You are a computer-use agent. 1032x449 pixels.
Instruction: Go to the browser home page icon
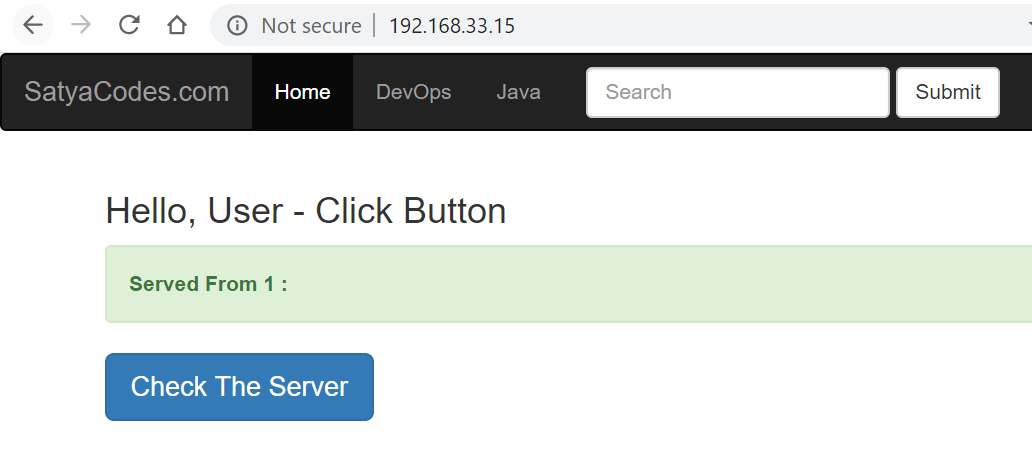(x=177, y=25)
